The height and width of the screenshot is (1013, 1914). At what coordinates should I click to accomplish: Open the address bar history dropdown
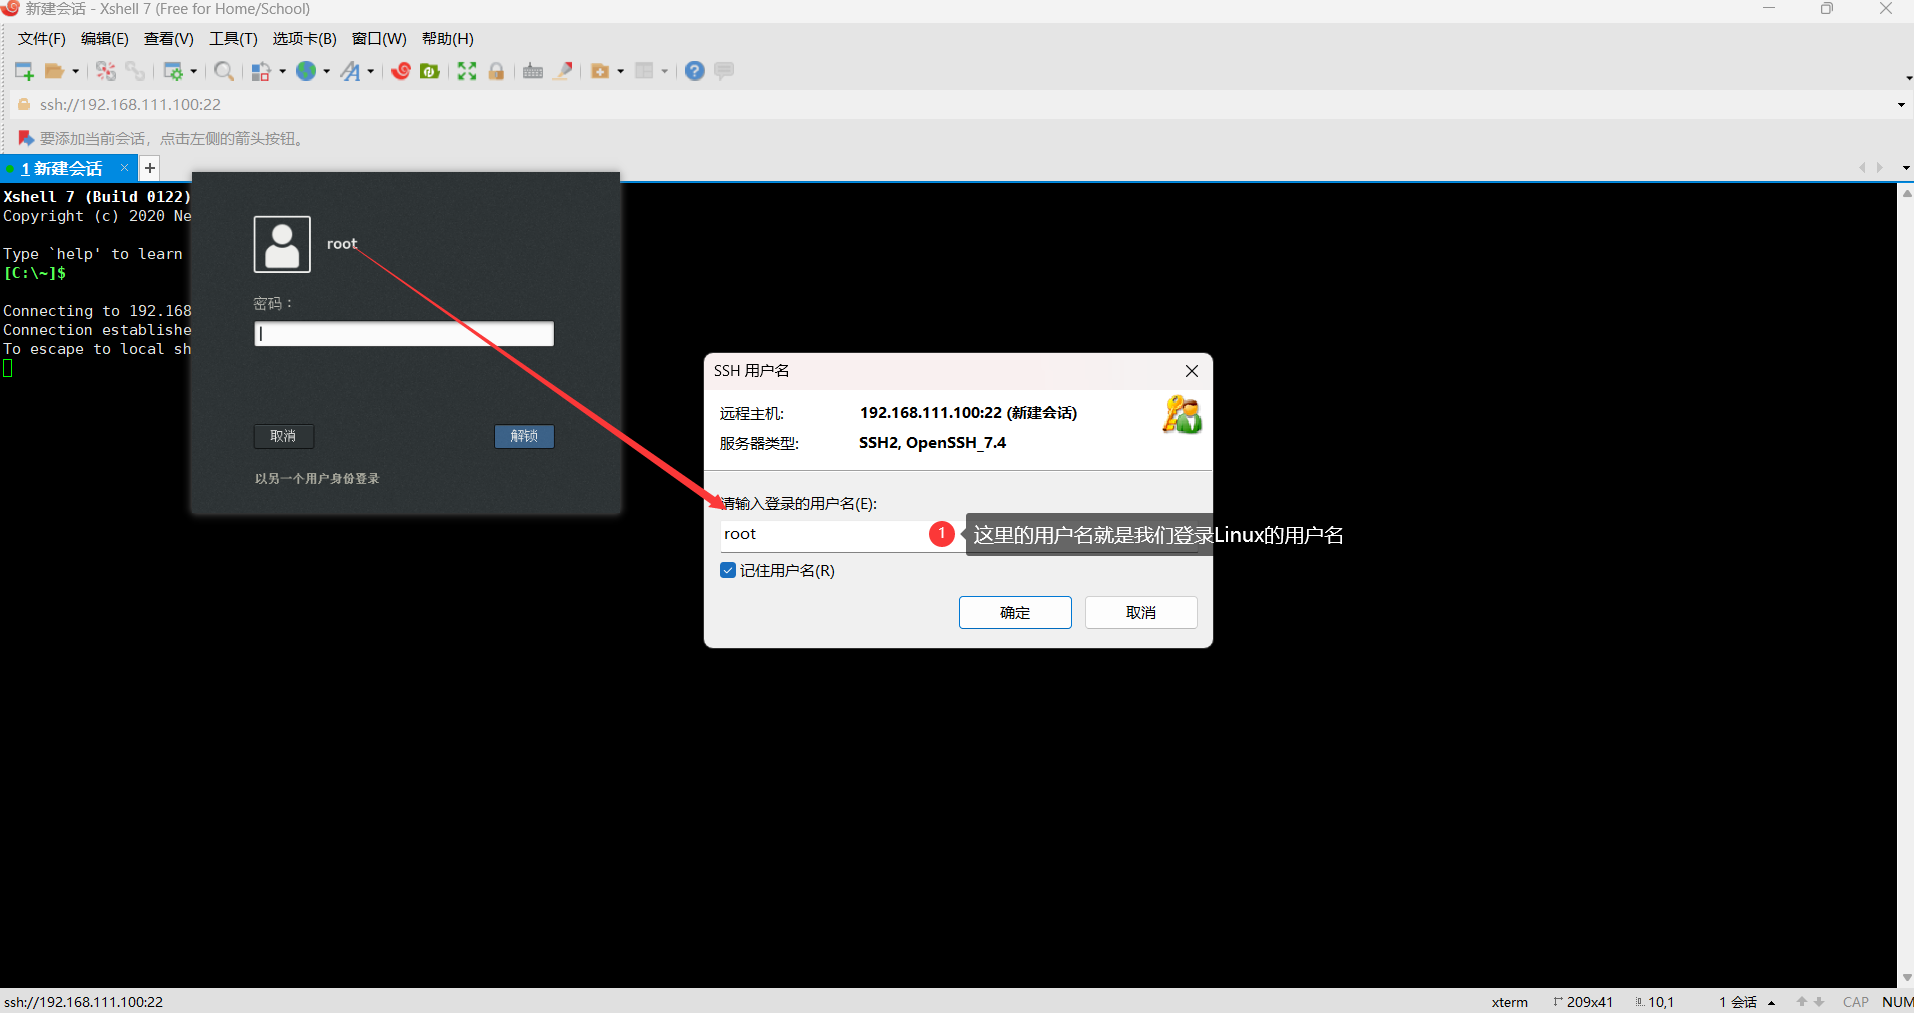click(x=1900, y=105)
